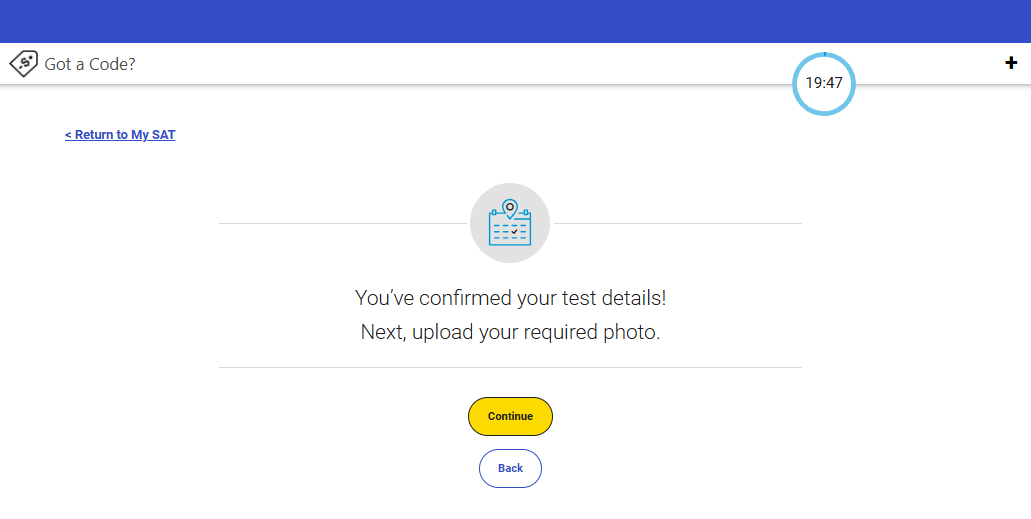
Task: Click the checkmark in the calendar grid
Action: click(514, 232)
